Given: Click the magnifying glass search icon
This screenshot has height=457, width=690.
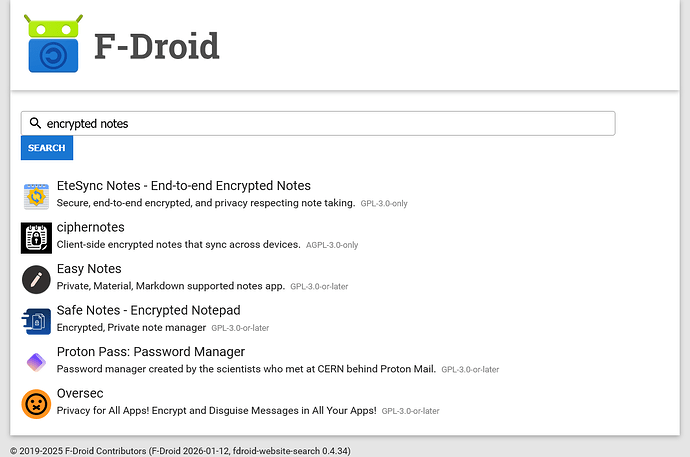Looking at the screenshot, I should pyautogui.click(x=35, y=123).
